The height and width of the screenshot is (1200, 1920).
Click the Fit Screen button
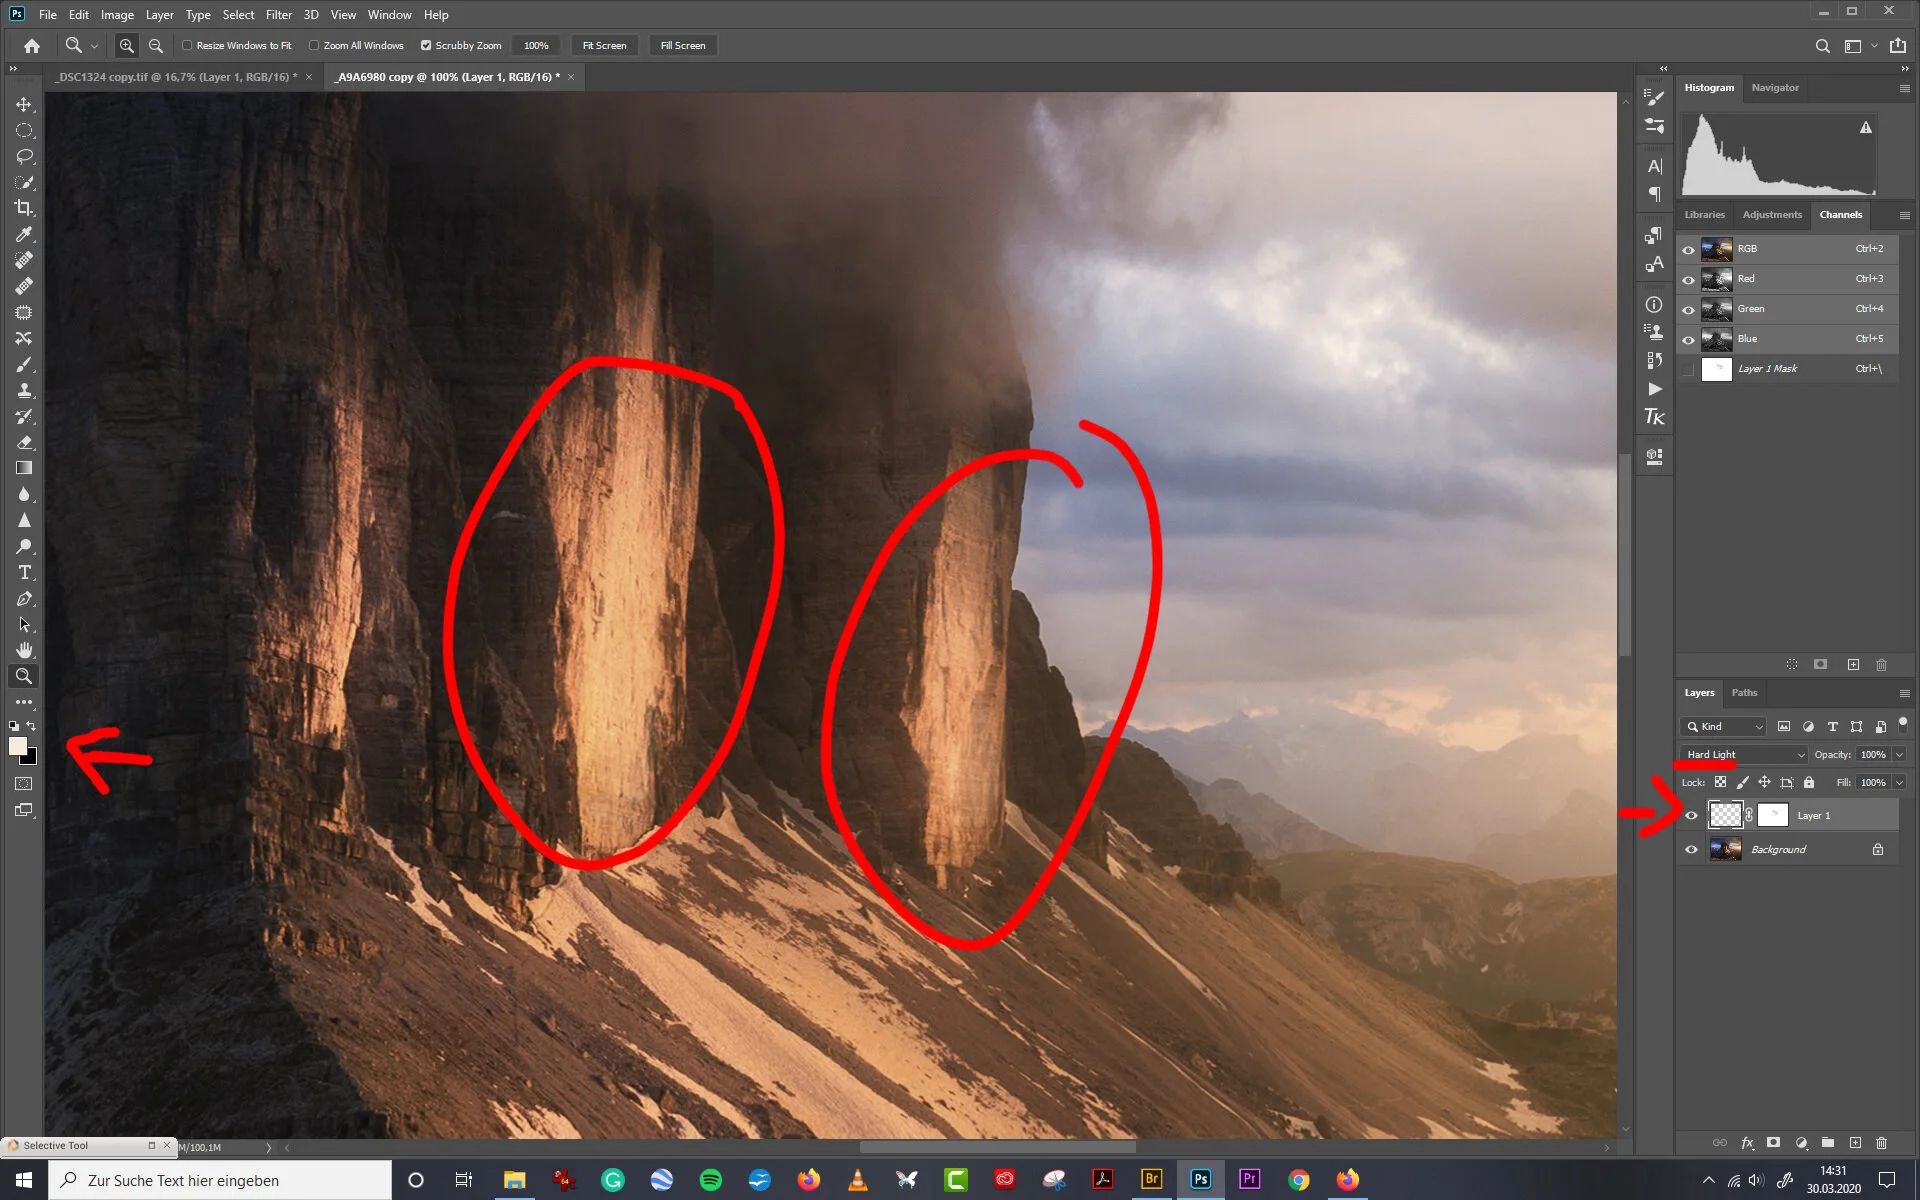pyautogui.click(x=604, y=45)
